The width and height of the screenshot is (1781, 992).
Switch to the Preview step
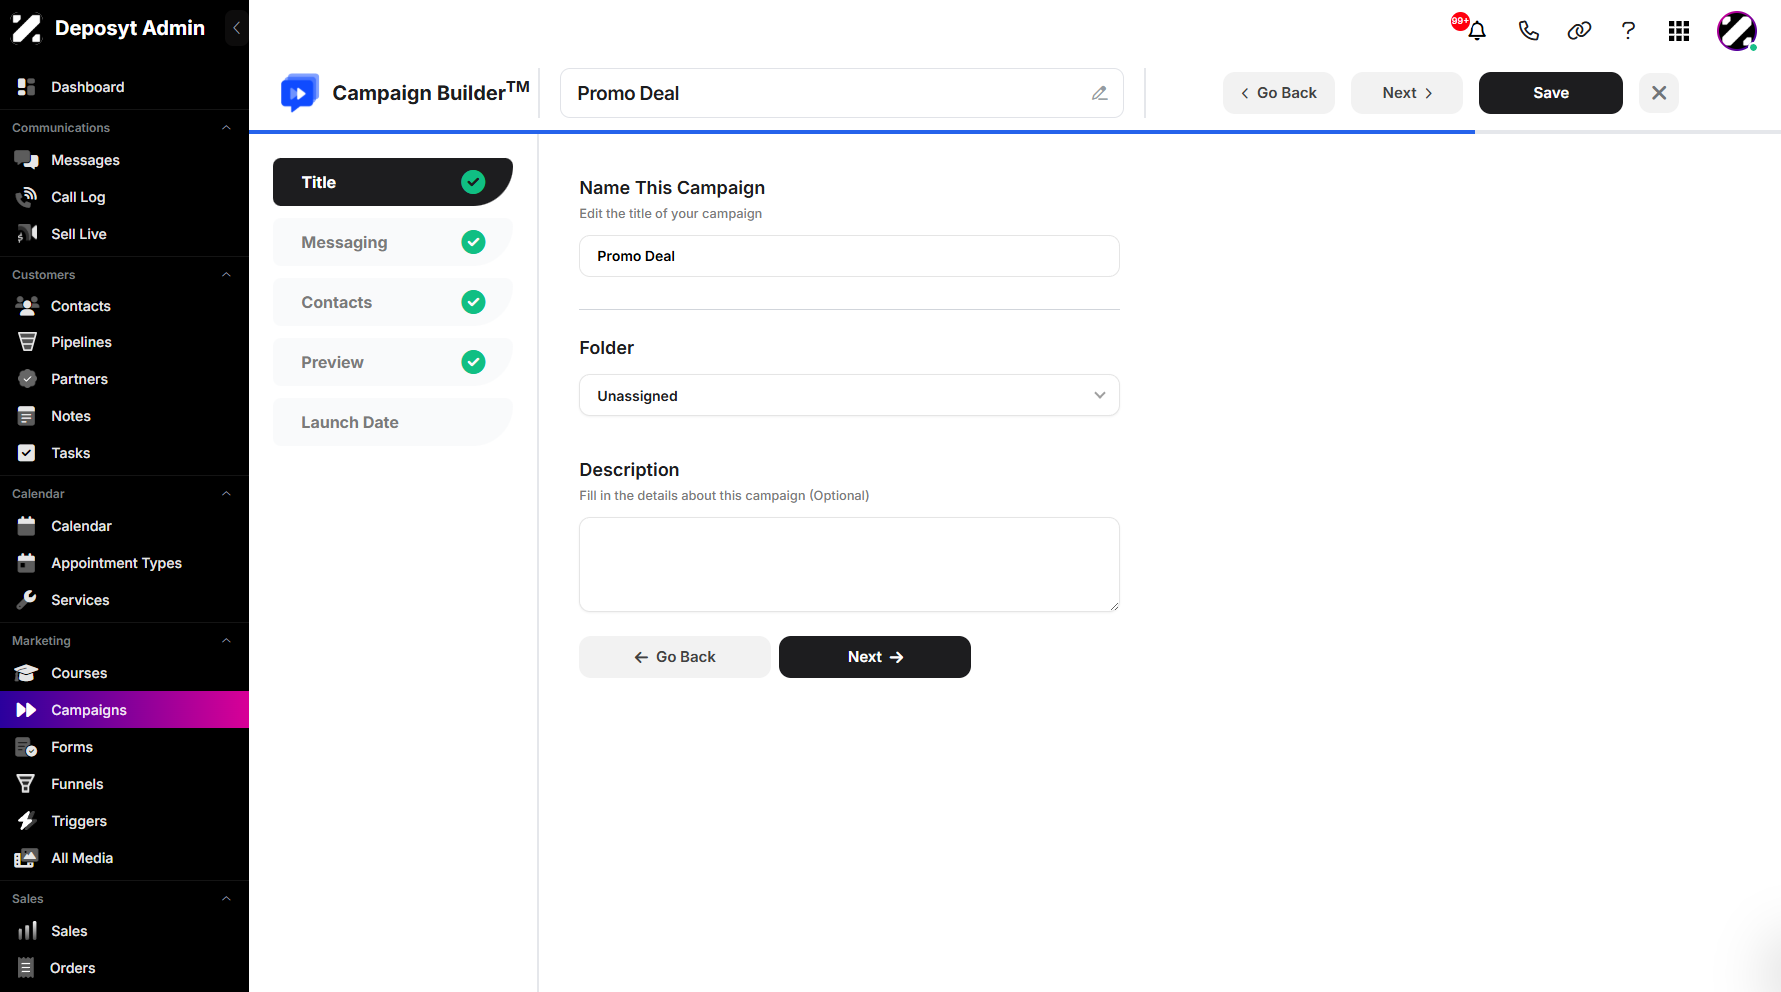tap(392, 362)
